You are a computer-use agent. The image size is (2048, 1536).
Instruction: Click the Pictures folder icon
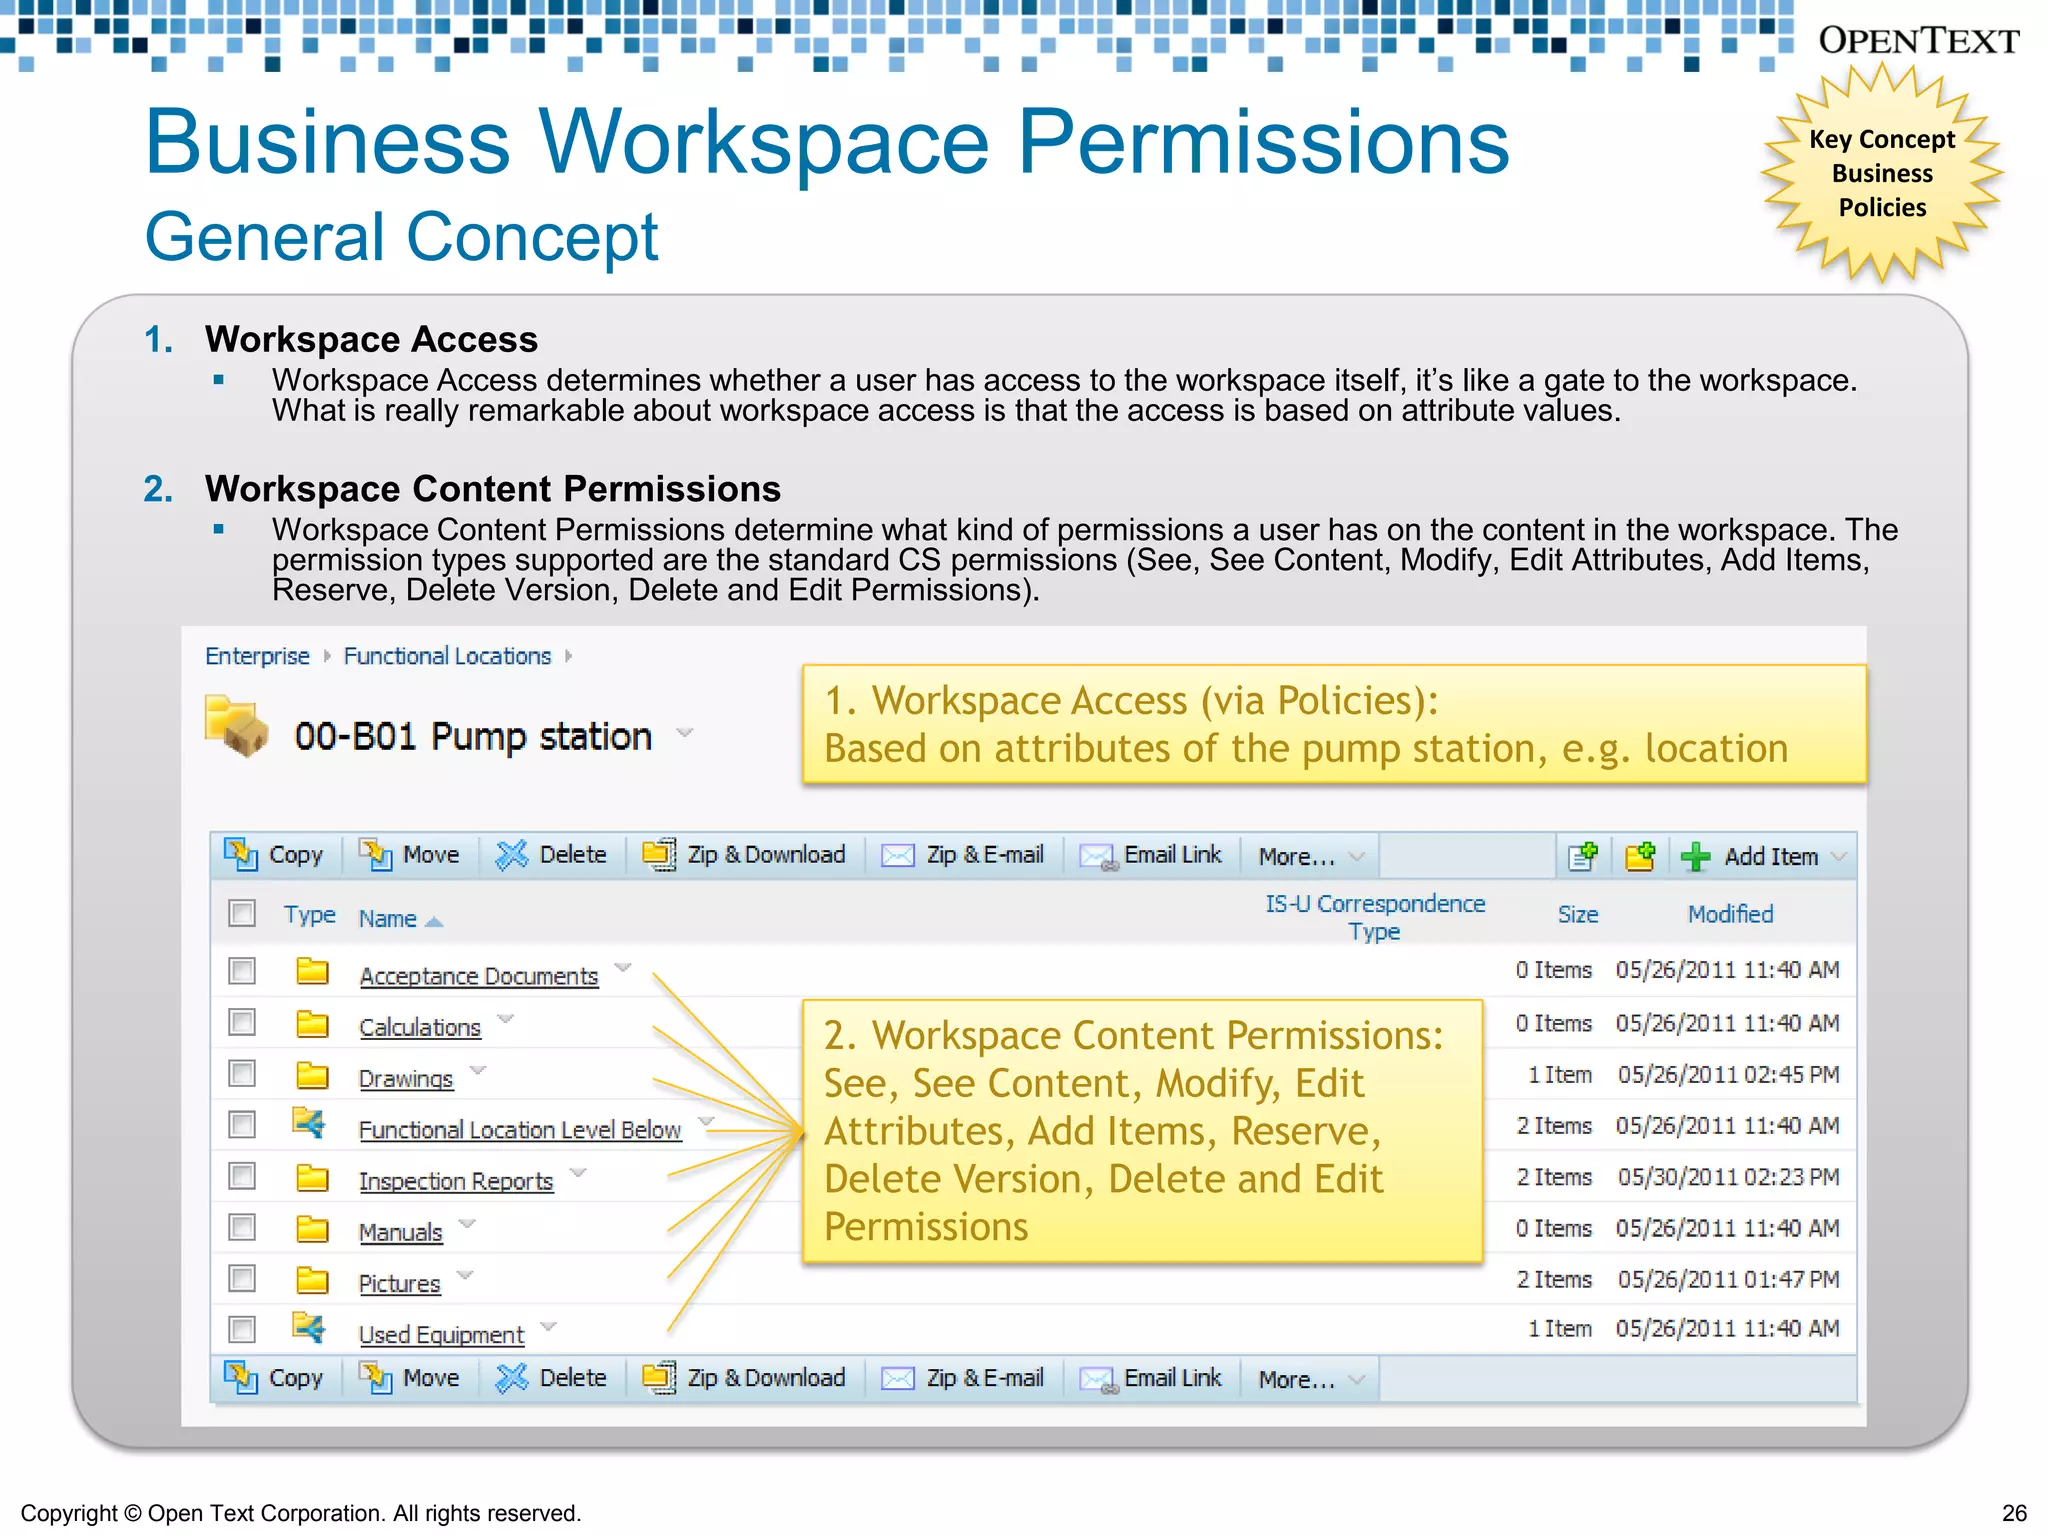[x=313, y=1280]
